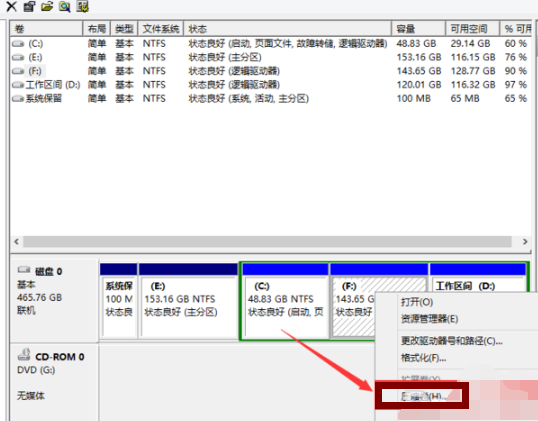Click the settings view toolbar icon
The width and height of the screenshot is (538, 421).
[82, 6]
